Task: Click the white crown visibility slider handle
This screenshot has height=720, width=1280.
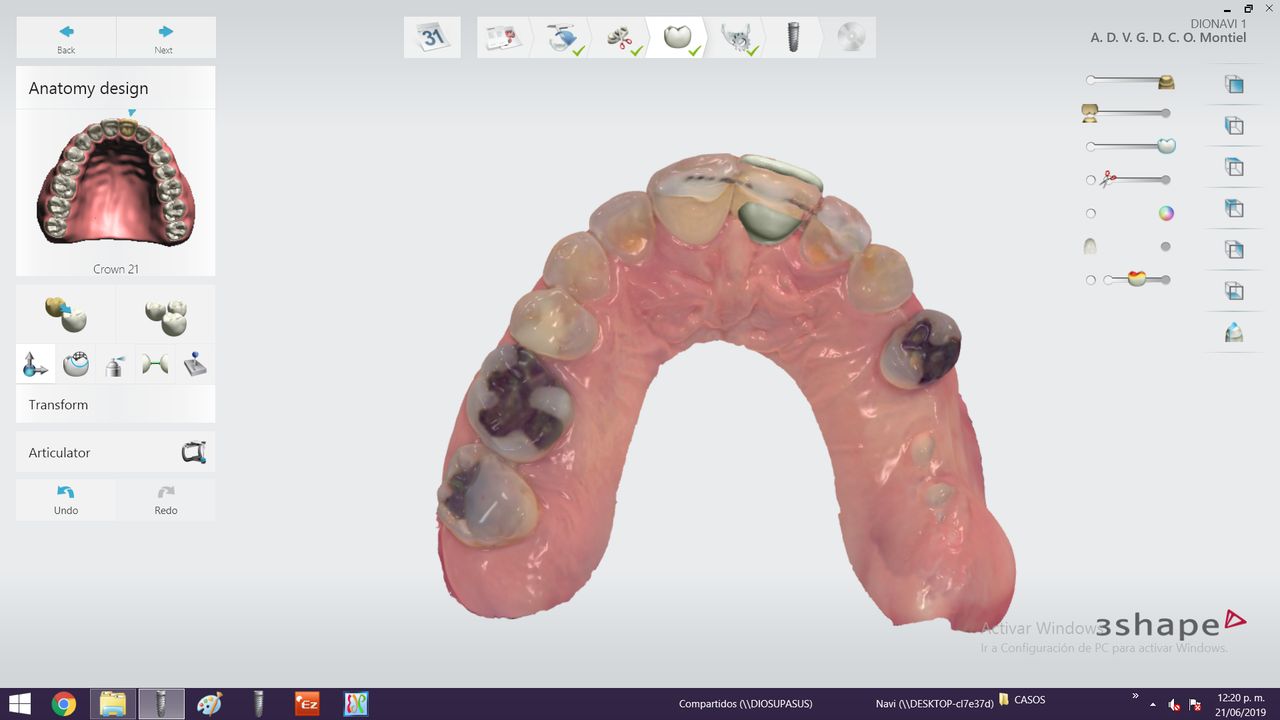Action: [1165, 146]
